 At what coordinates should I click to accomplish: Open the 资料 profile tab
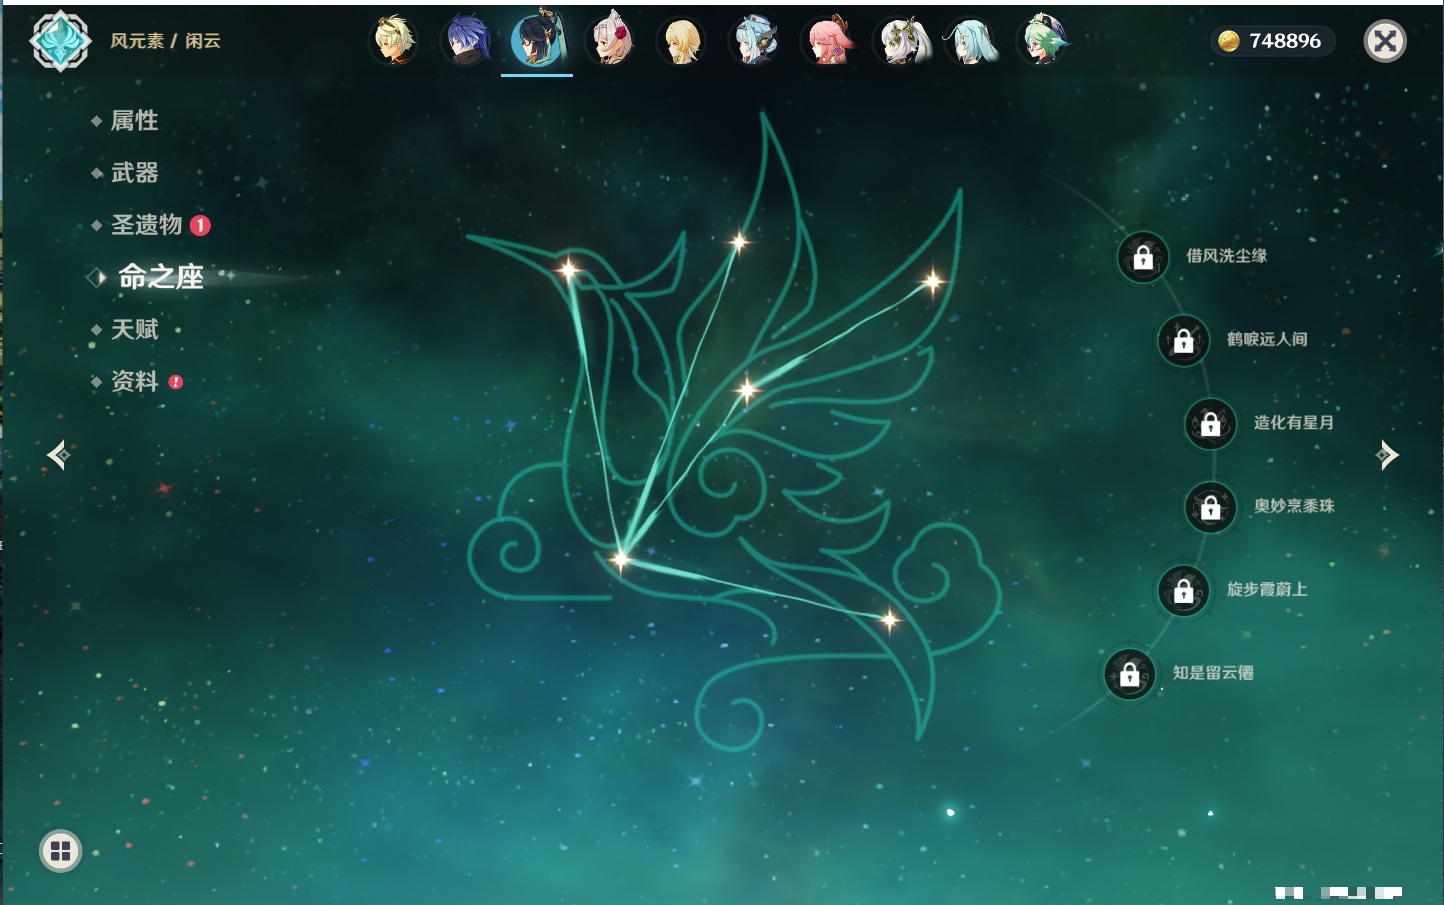click(134, 381)
